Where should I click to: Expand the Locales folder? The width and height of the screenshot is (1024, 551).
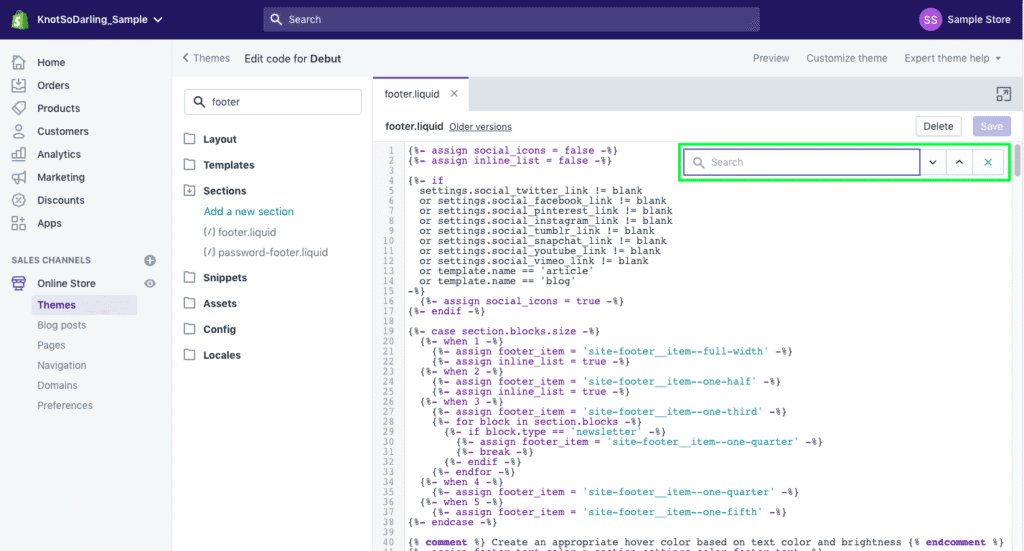click(x=221, y=355)
